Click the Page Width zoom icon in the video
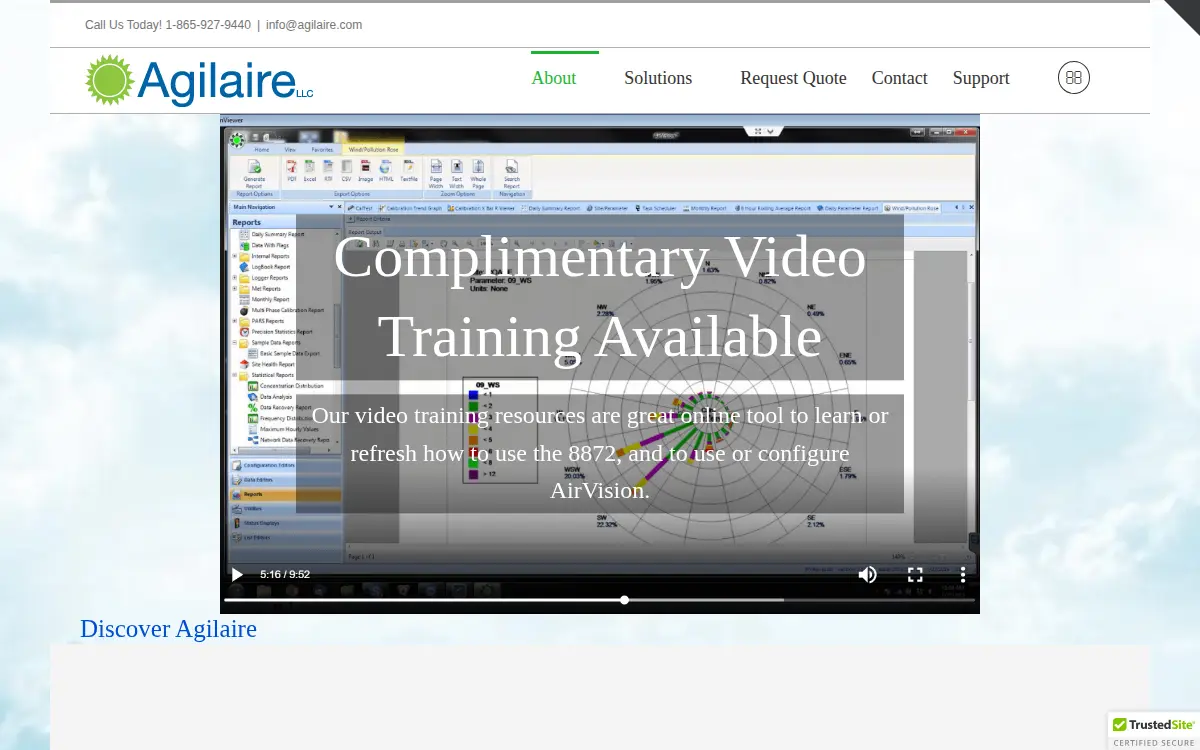The image size is (1200, 750). click(x=436, y=173)
